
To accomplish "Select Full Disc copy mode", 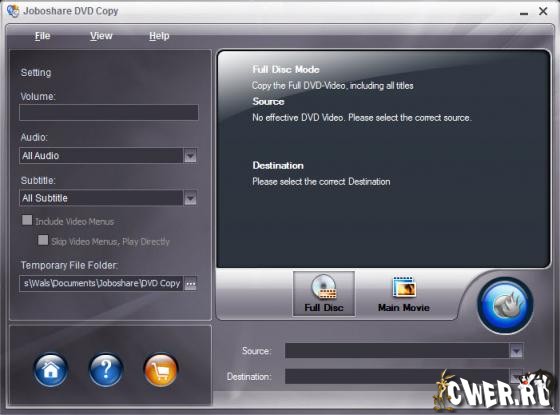I will (324, 294).
